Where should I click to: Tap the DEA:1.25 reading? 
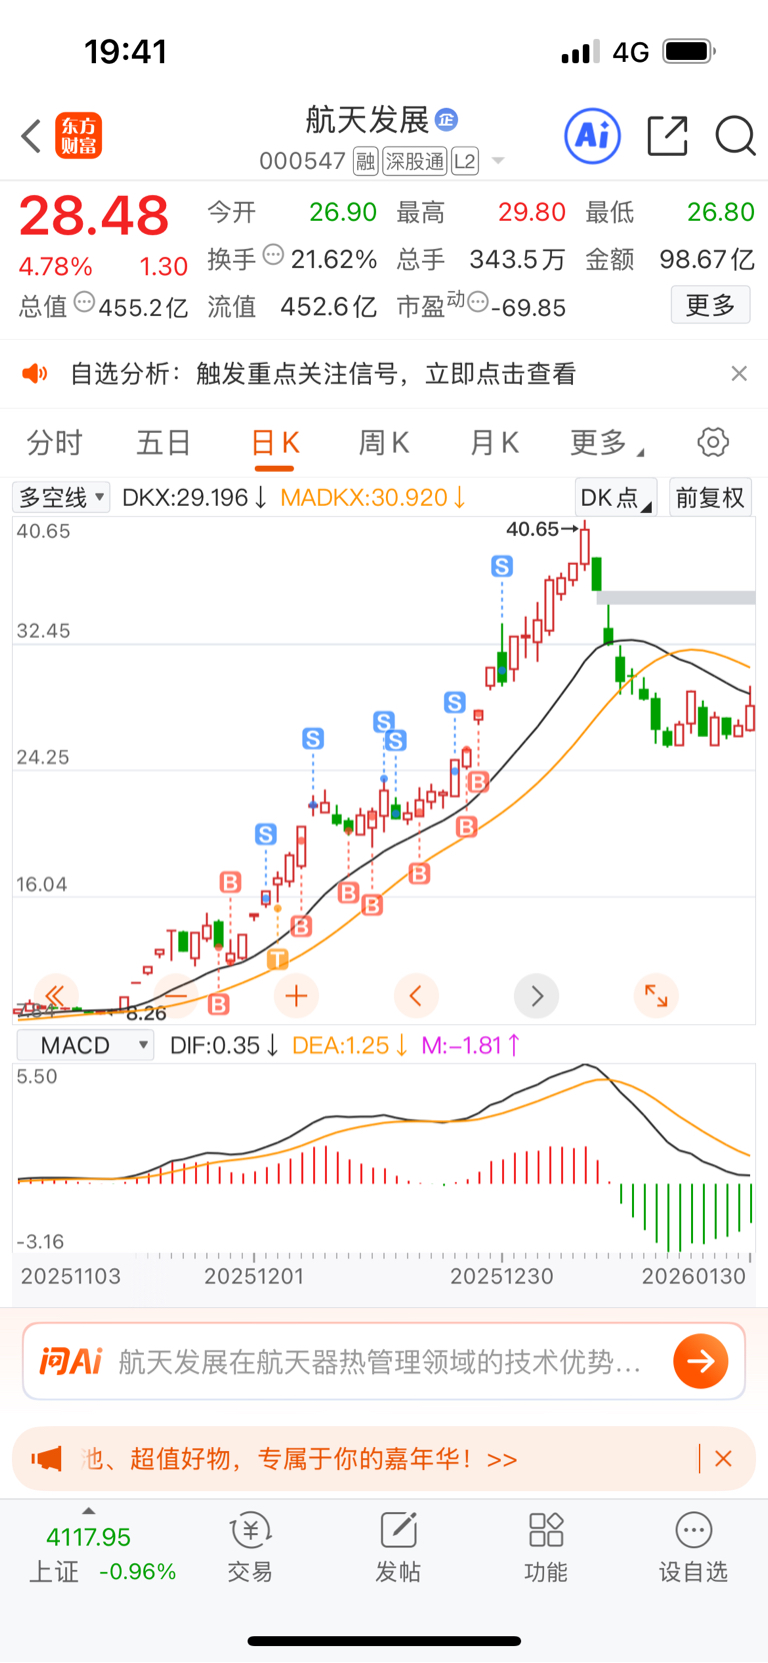(x=350, y=1045)
